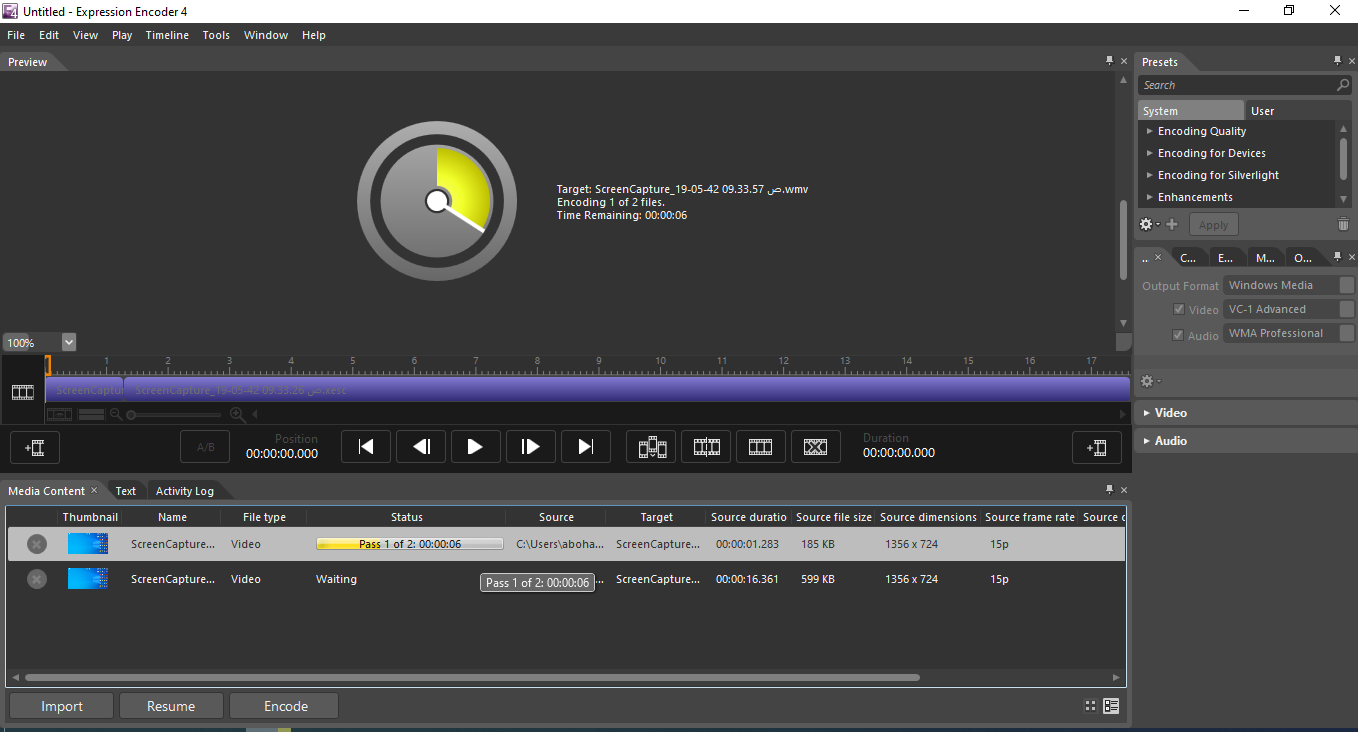Pin the Presets panel
This screenshot has width=1358, height=732.
1337,61
